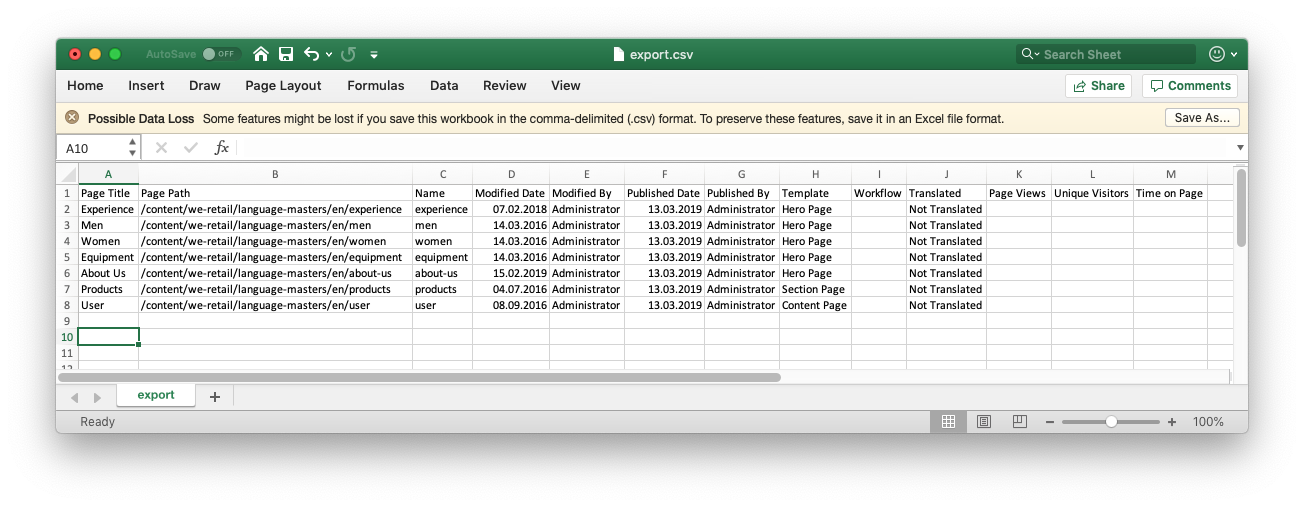Click the Modified Date header cell
The image size is (1304, 507).
point(511,193)
